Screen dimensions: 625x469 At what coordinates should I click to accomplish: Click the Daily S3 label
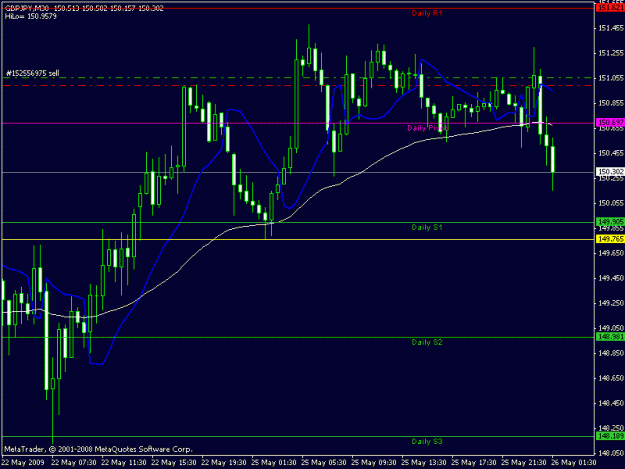click(x=427, y=442)
